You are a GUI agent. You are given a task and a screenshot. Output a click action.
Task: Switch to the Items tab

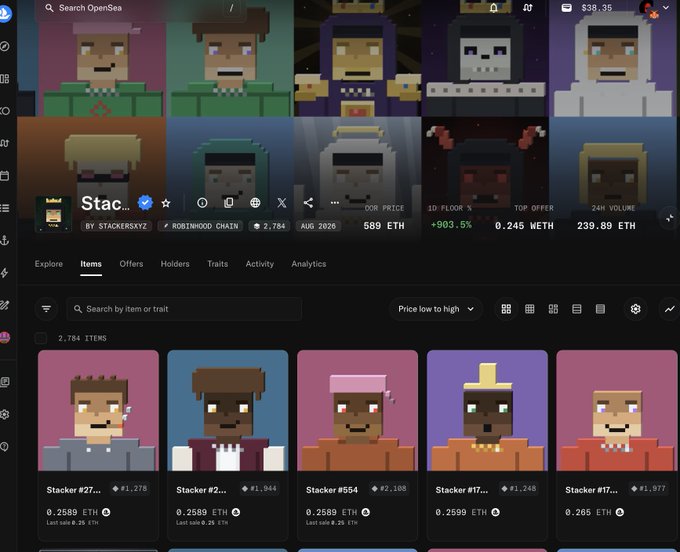(91, 264)
